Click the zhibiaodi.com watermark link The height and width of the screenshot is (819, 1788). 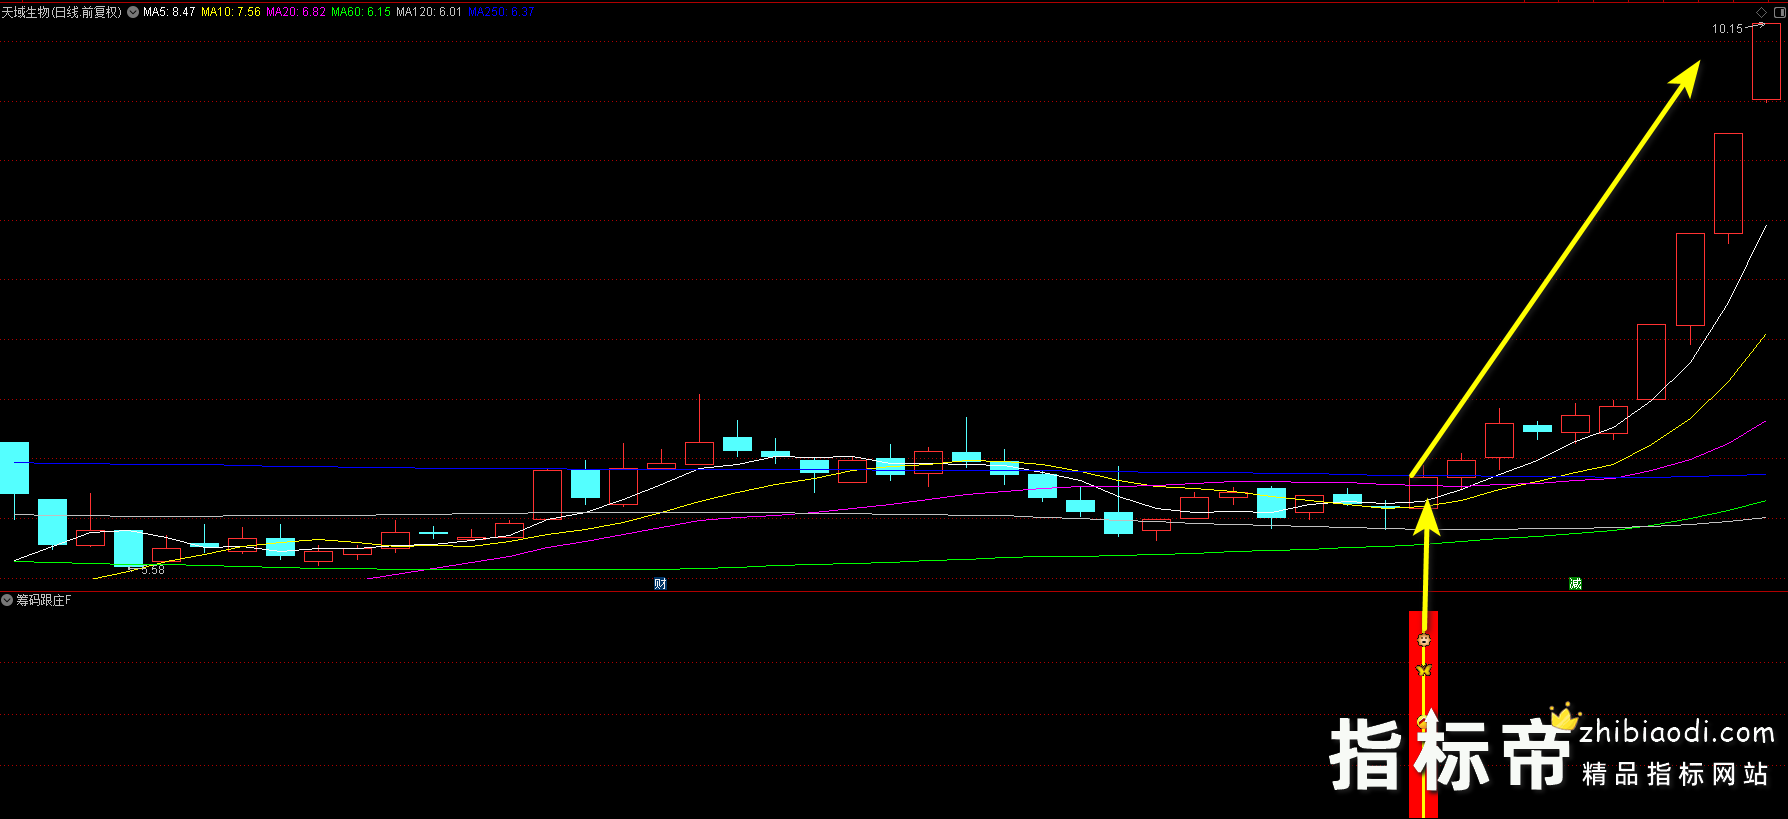(x=1676, y=733)
